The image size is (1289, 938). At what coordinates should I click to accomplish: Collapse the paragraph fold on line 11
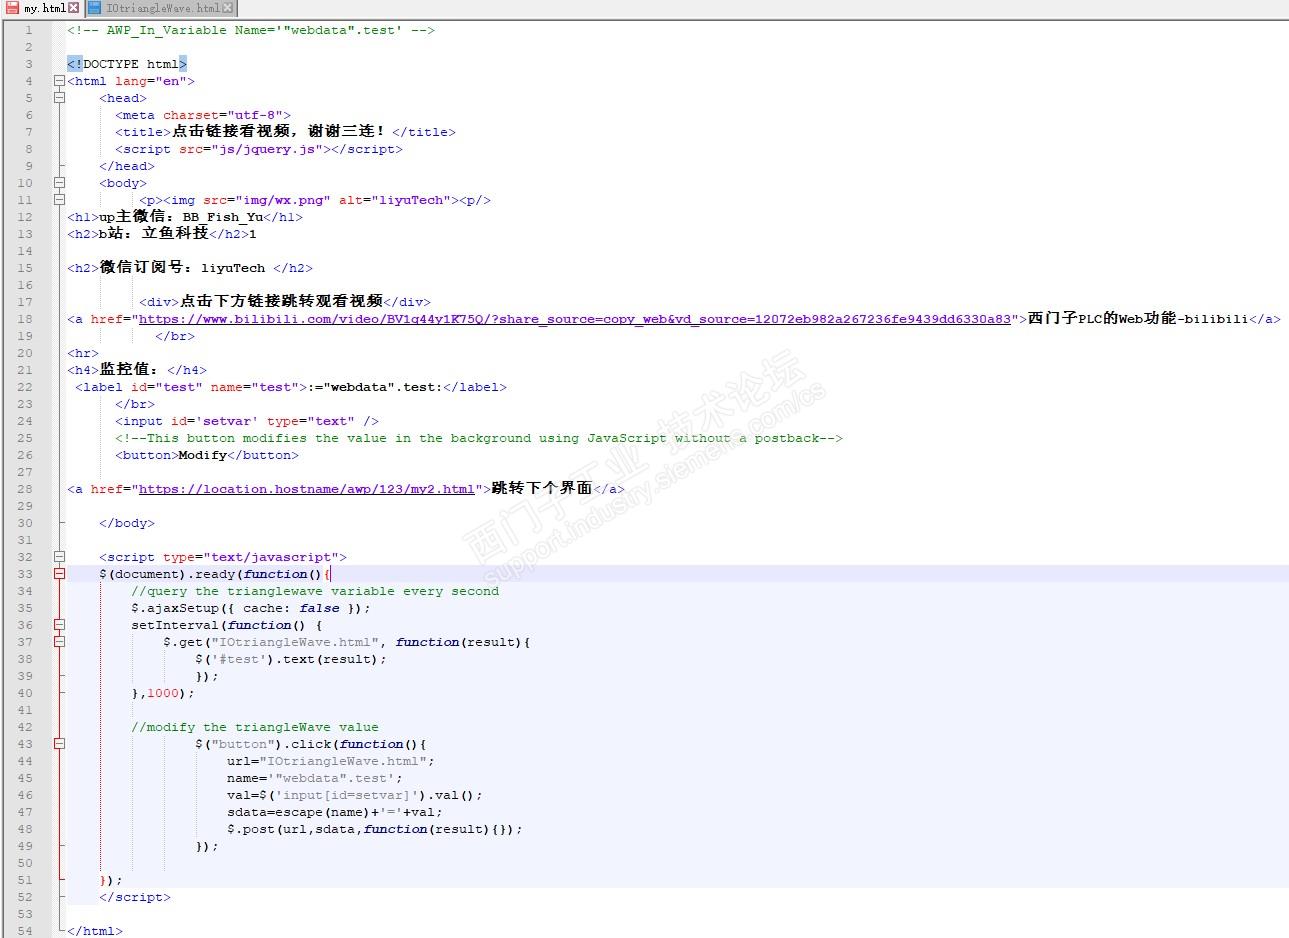click(59, 200)
